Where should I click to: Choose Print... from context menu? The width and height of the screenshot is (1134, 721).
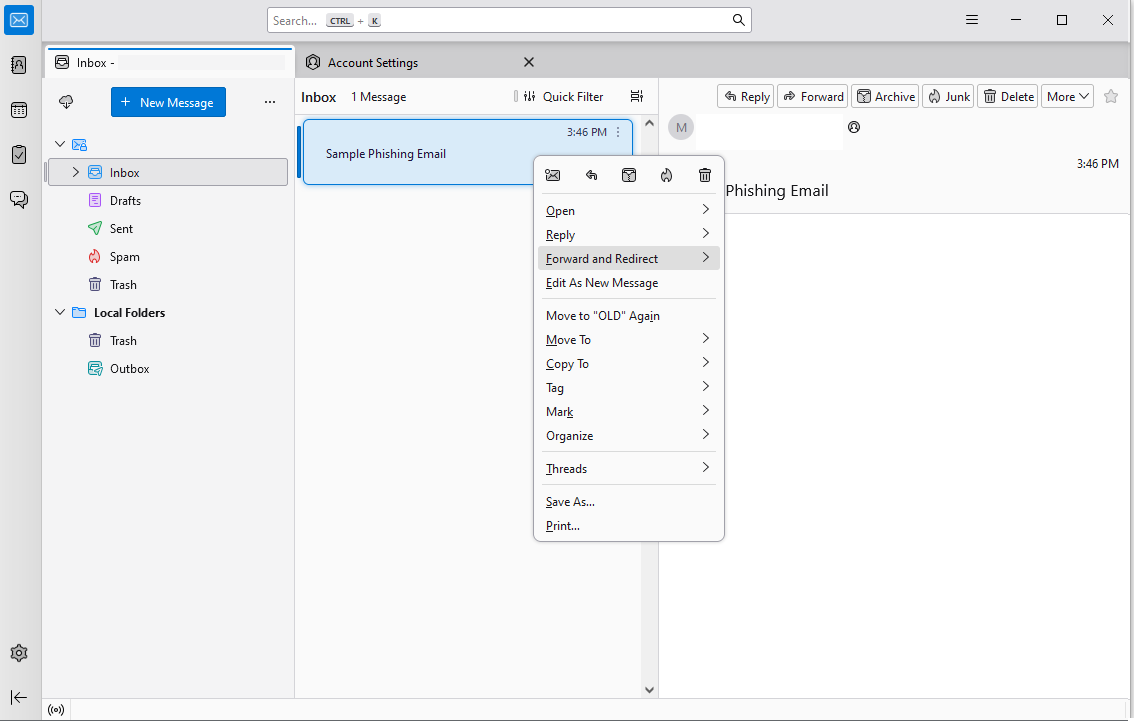point(628,525)
